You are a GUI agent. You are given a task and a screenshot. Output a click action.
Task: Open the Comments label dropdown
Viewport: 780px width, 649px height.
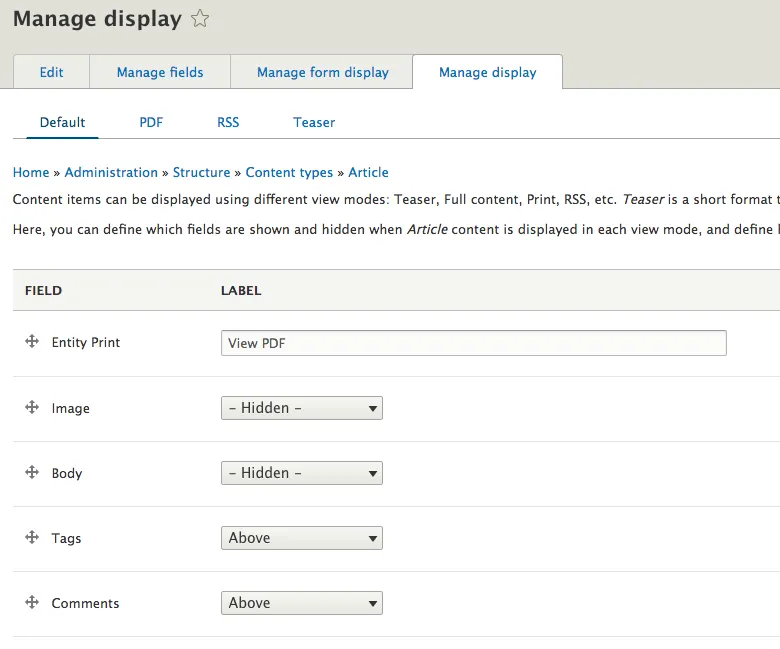click(302, 603)
